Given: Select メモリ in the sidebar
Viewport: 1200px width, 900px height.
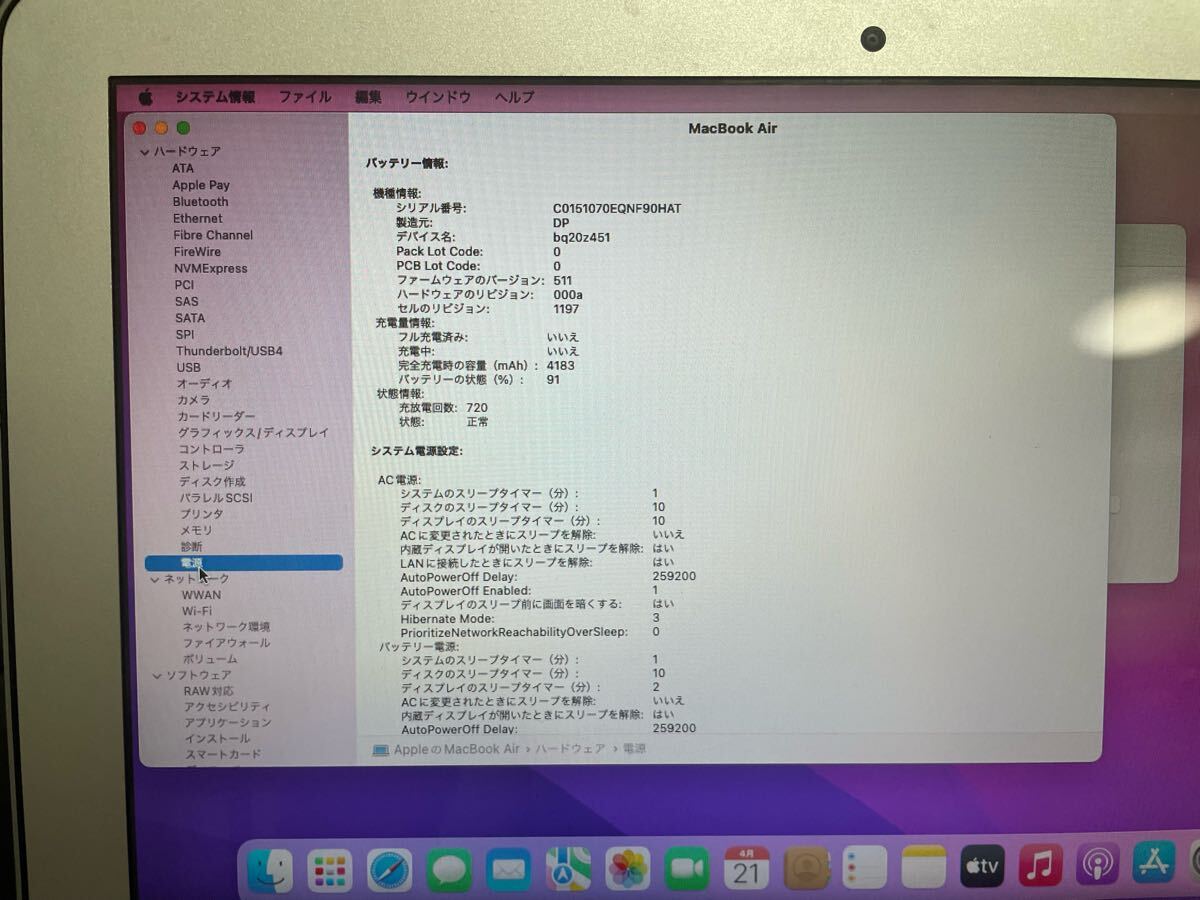Looking at the screenshot, I should tap(195, 530).
